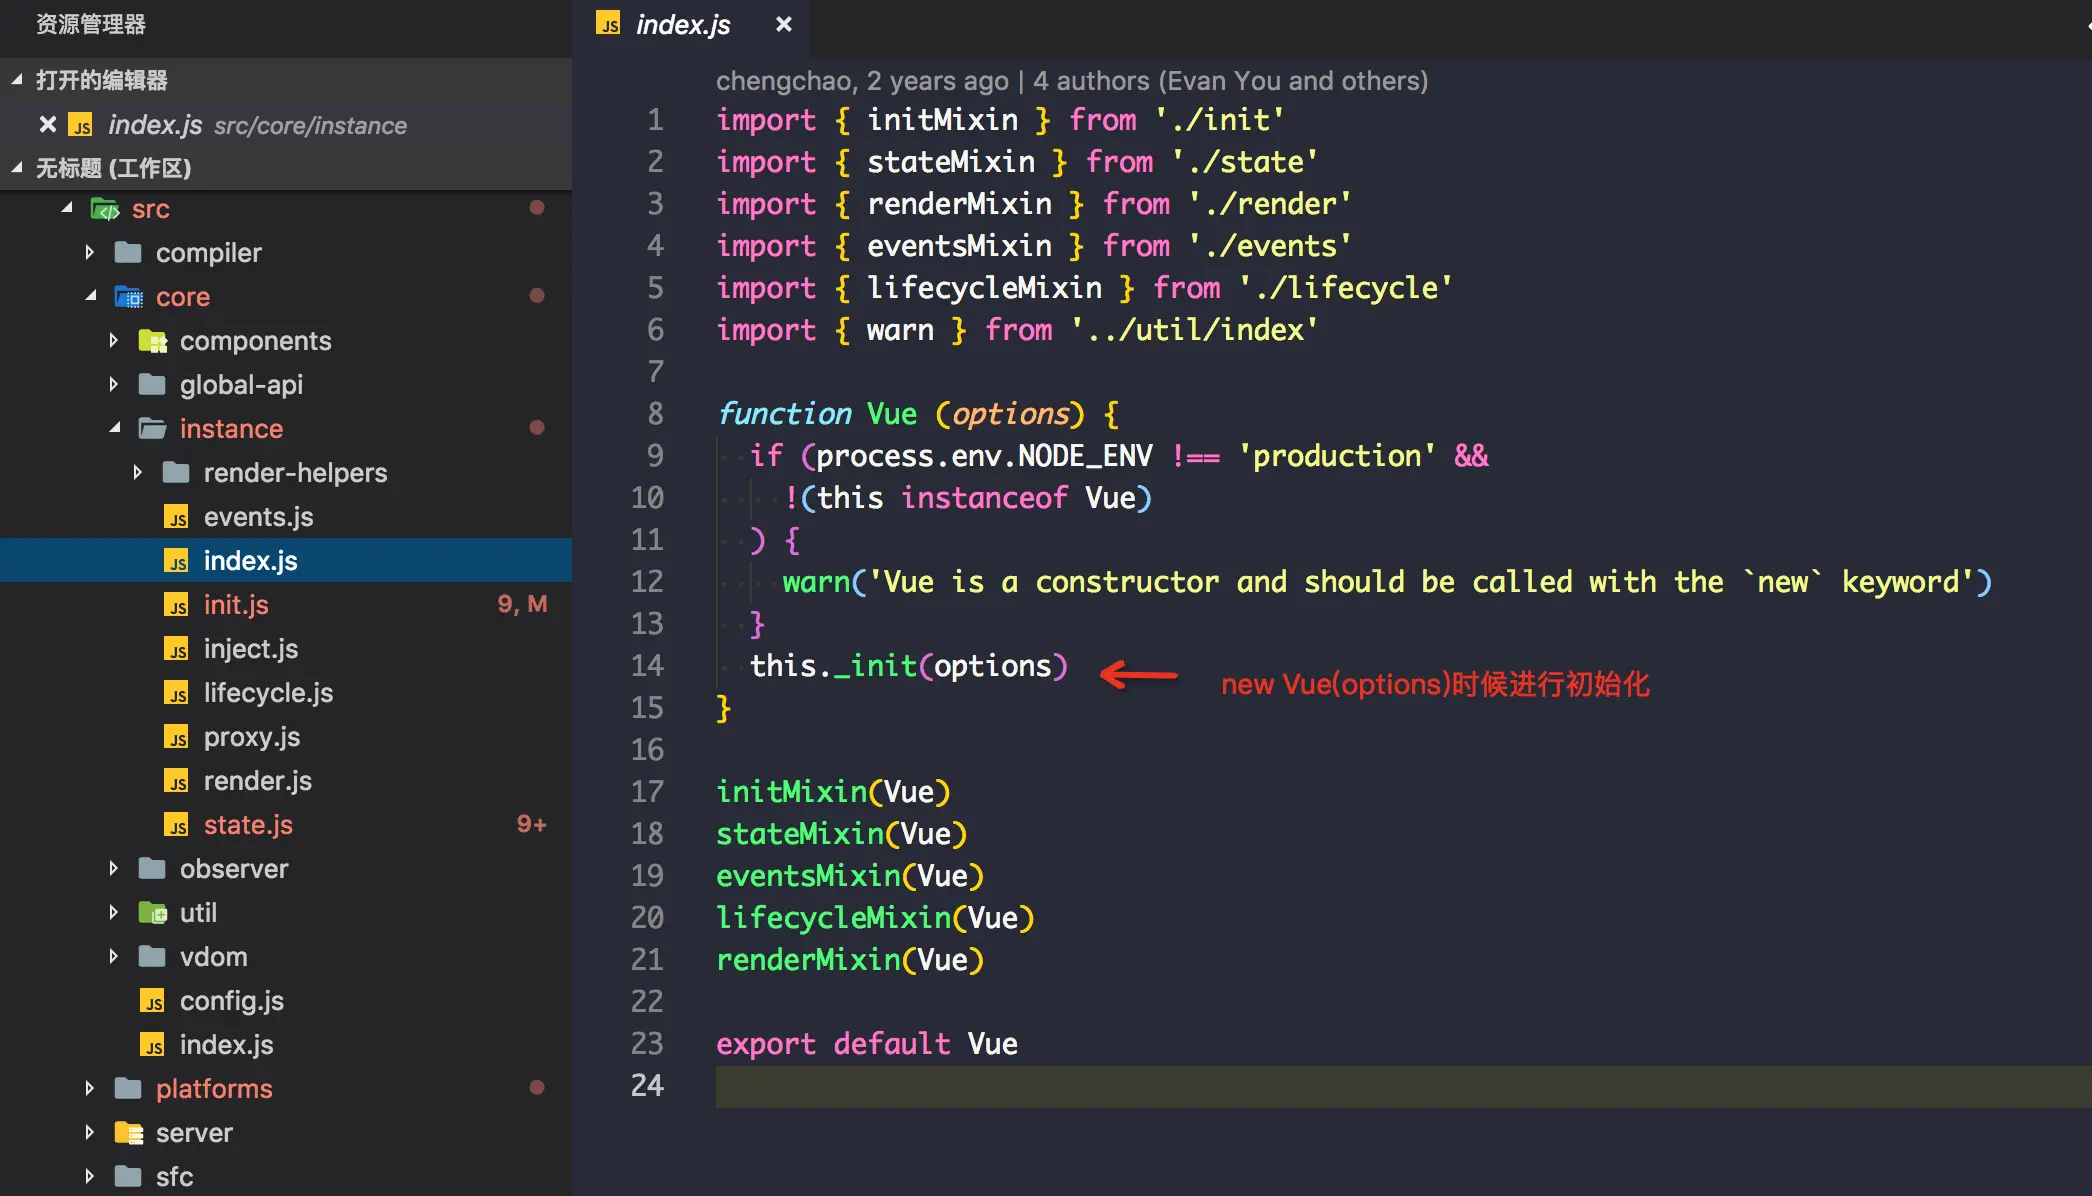Click the JS icon beside lifecycle.js
This screenshot has width=2092, height=1196.
pos(178,692)
